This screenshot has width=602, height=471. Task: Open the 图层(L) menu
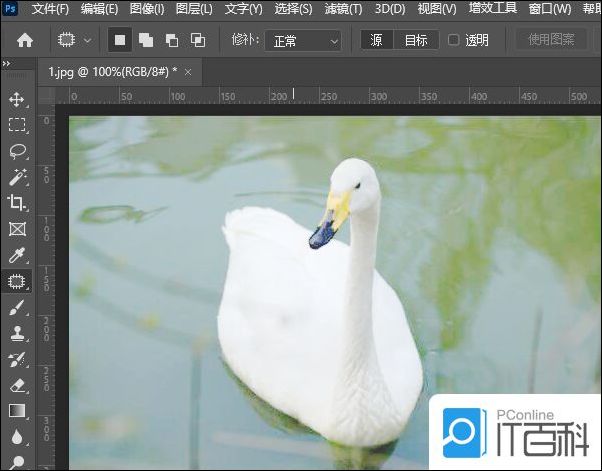tap(194, 9)
